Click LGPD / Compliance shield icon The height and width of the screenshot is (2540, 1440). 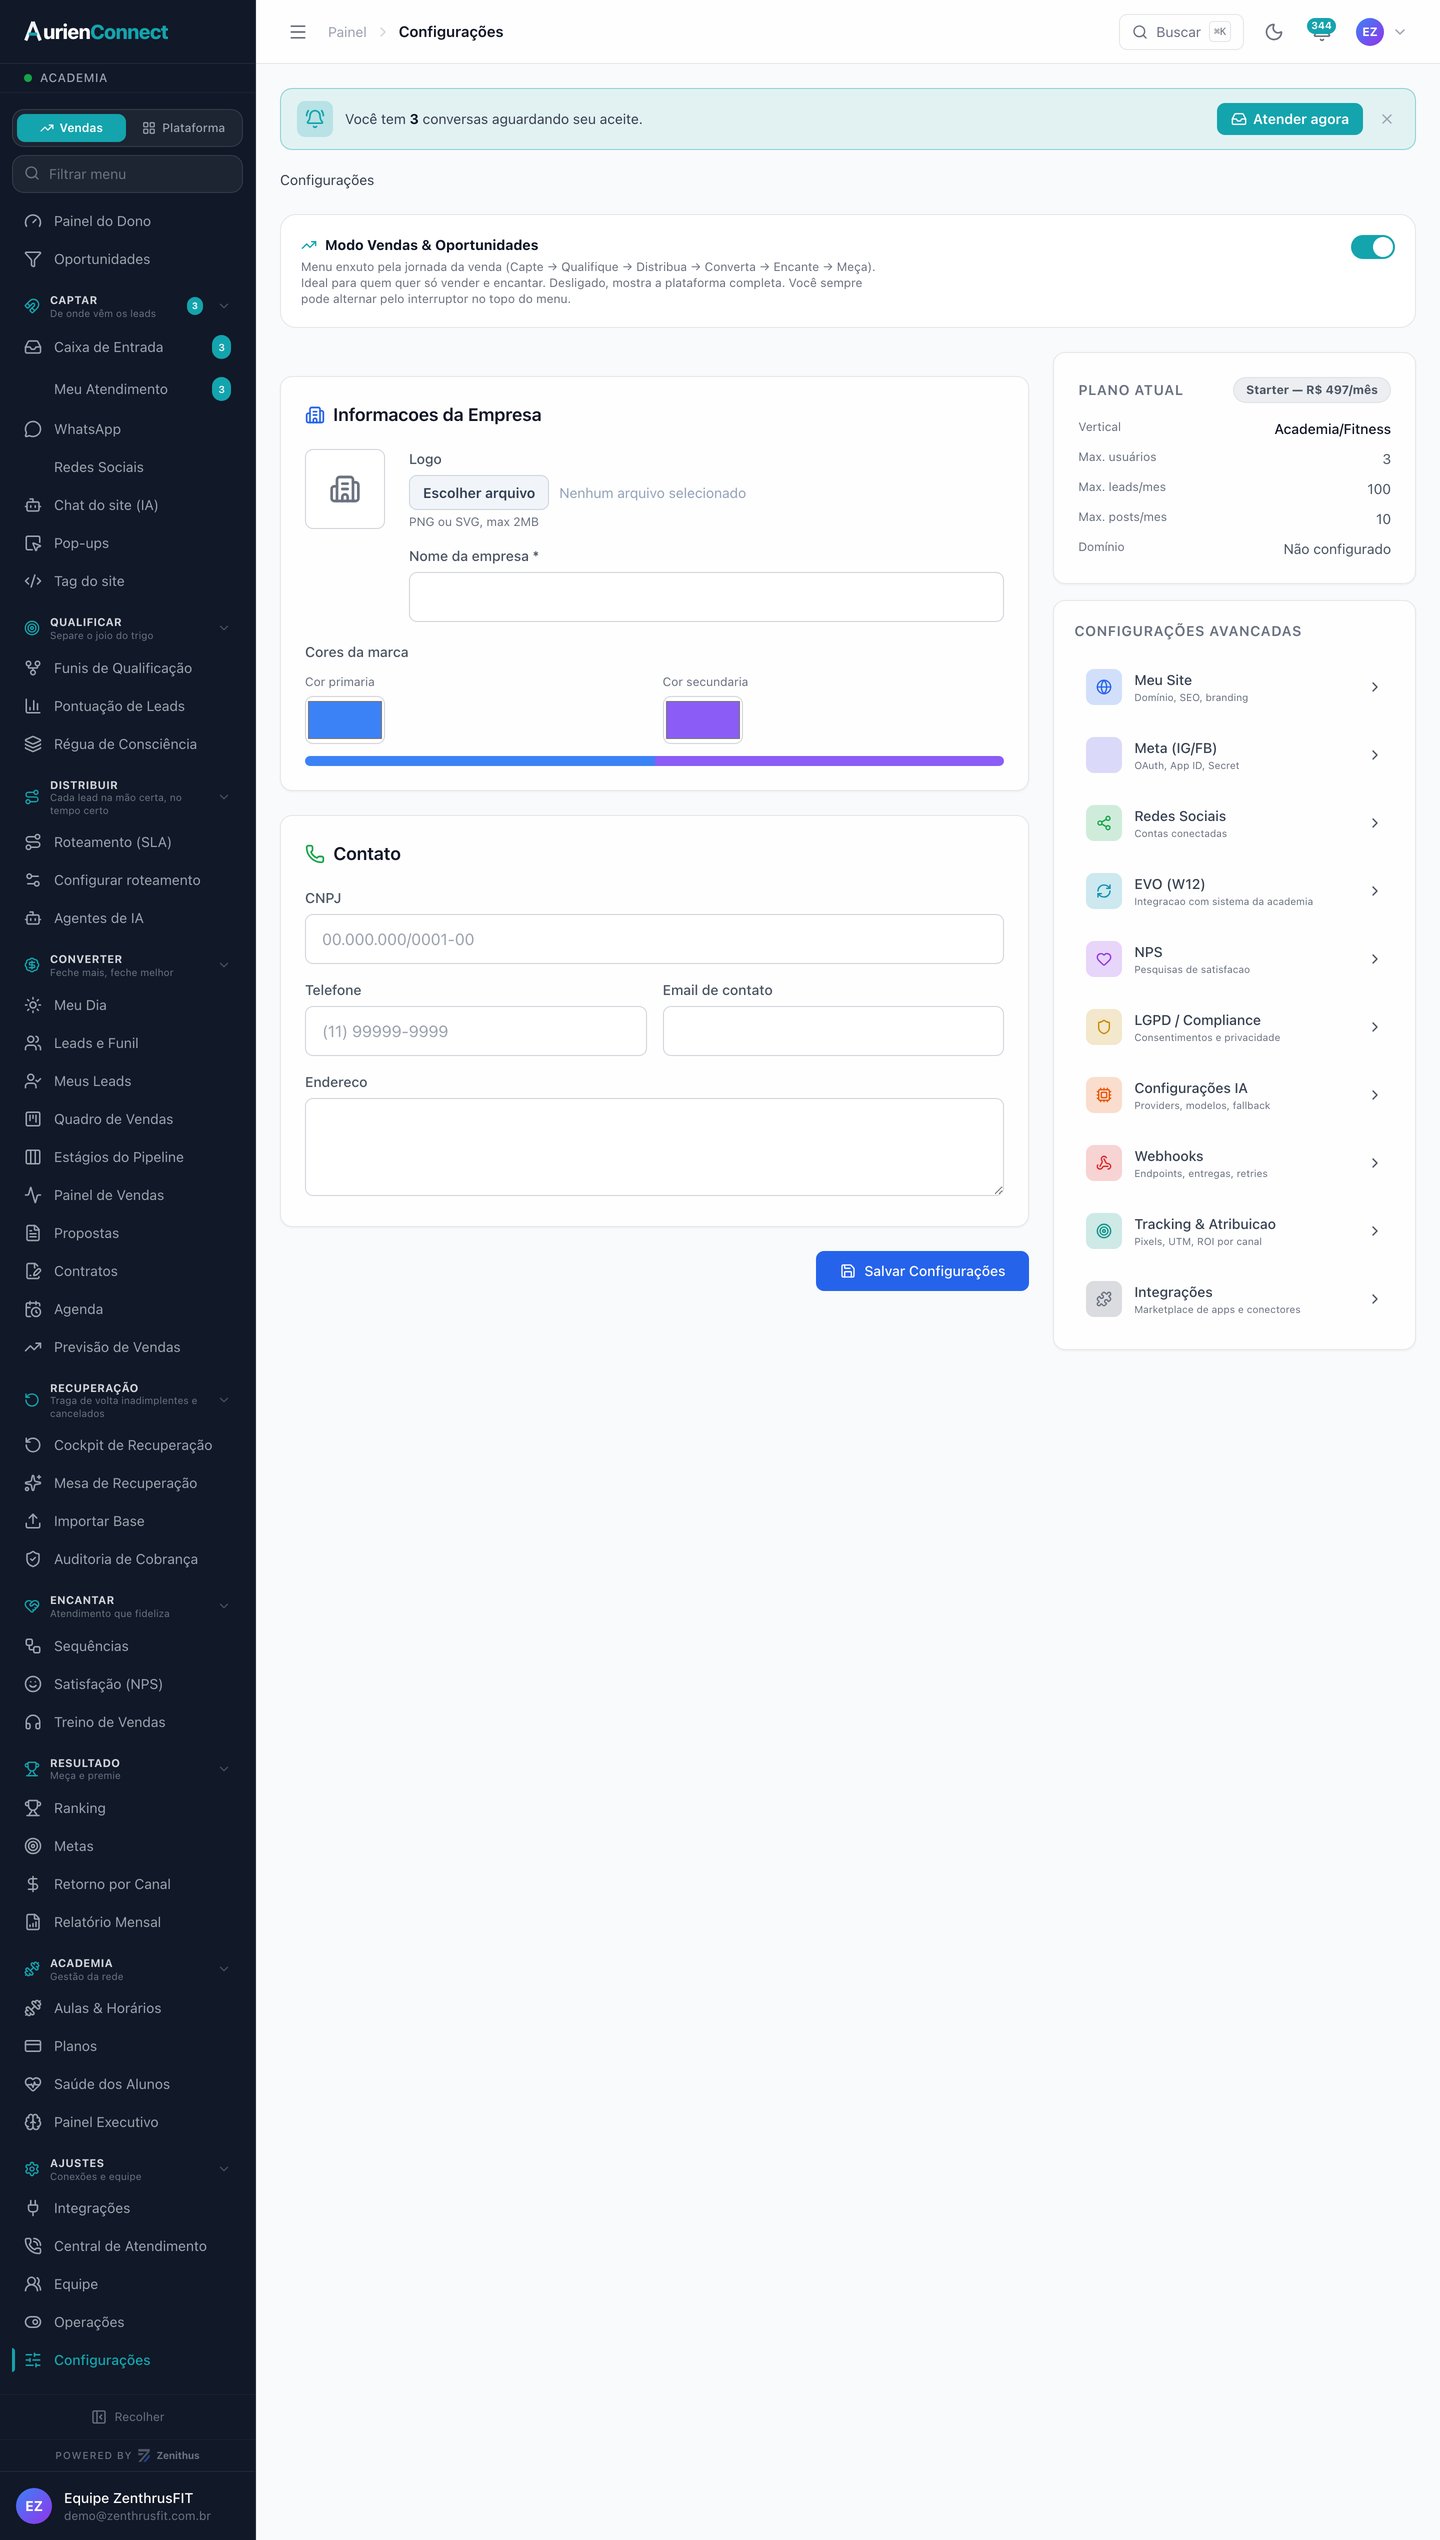point(1103,1027)
